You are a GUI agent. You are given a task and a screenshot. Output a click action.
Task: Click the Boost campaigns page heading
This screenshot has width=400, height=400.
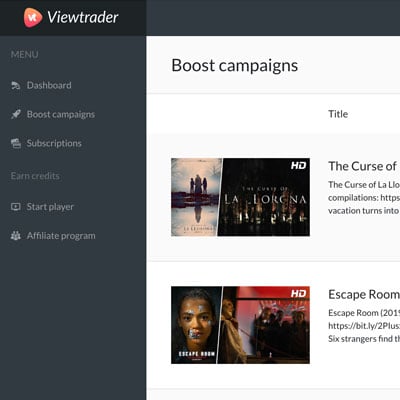tap(234, 65)
